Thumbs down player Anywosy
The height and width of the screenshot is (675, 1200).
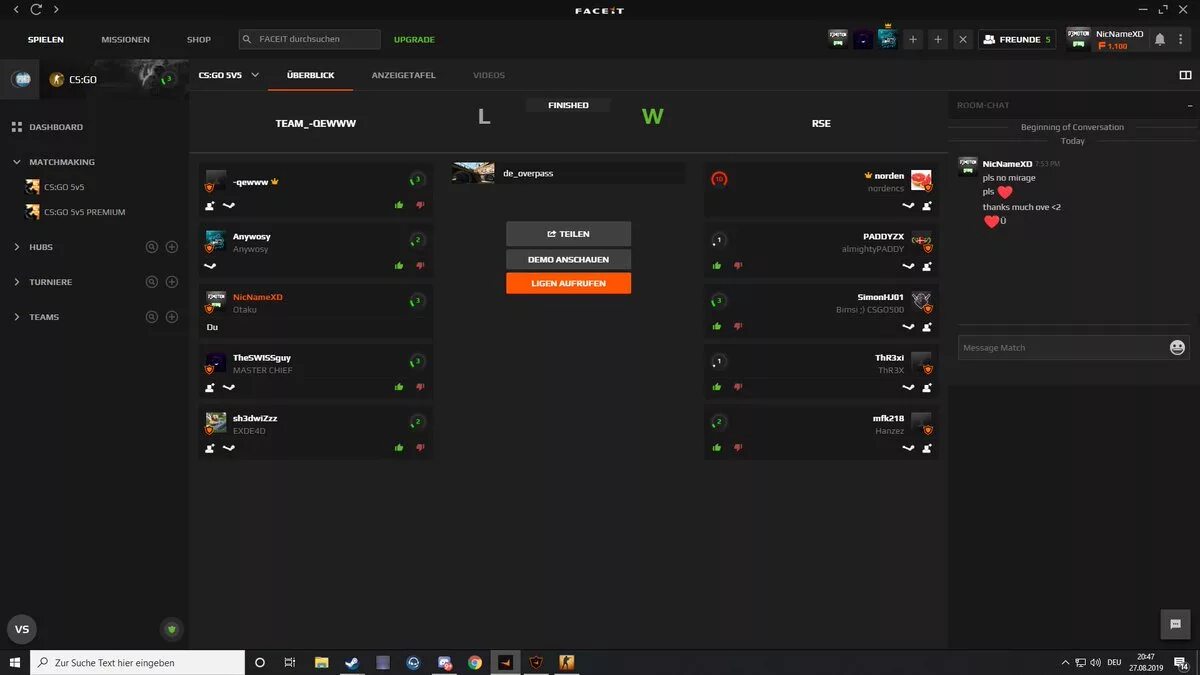pos(420,266)
